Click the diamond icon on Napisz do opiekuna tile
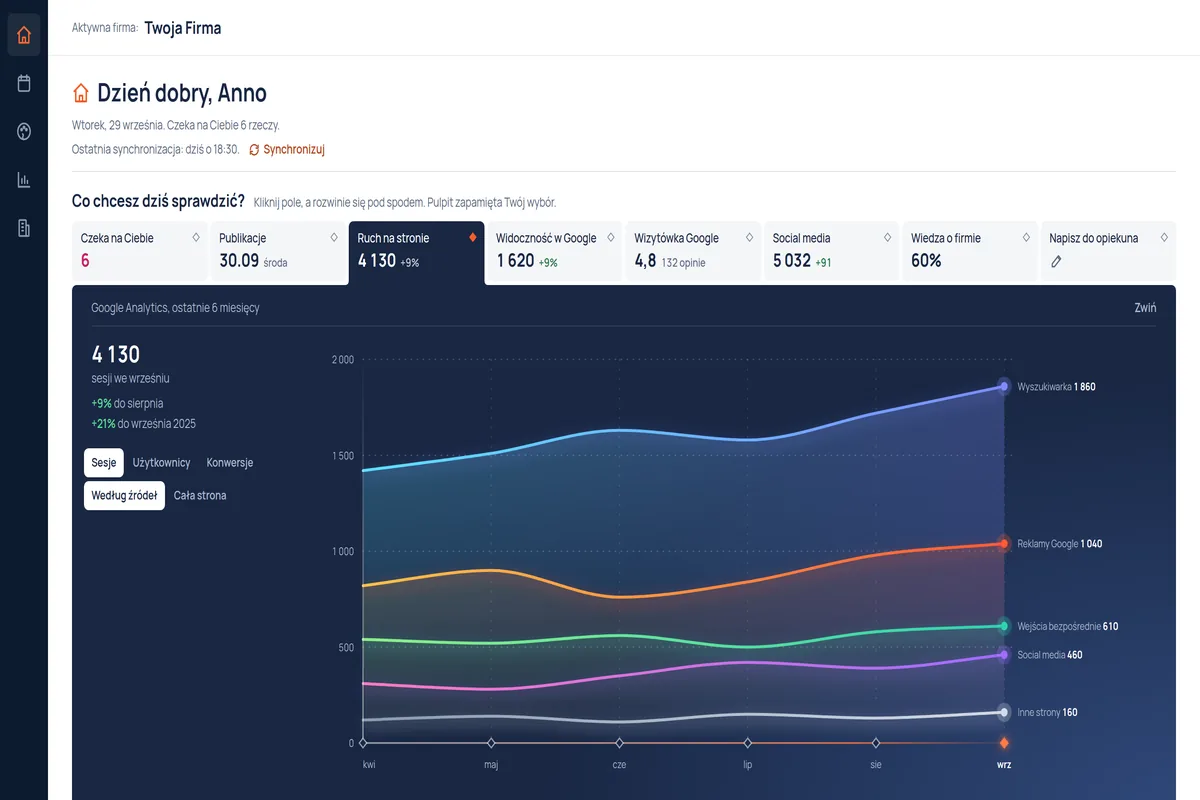Image resolution: width=1200 pixels, height=800 pixels. point(1163,238)
